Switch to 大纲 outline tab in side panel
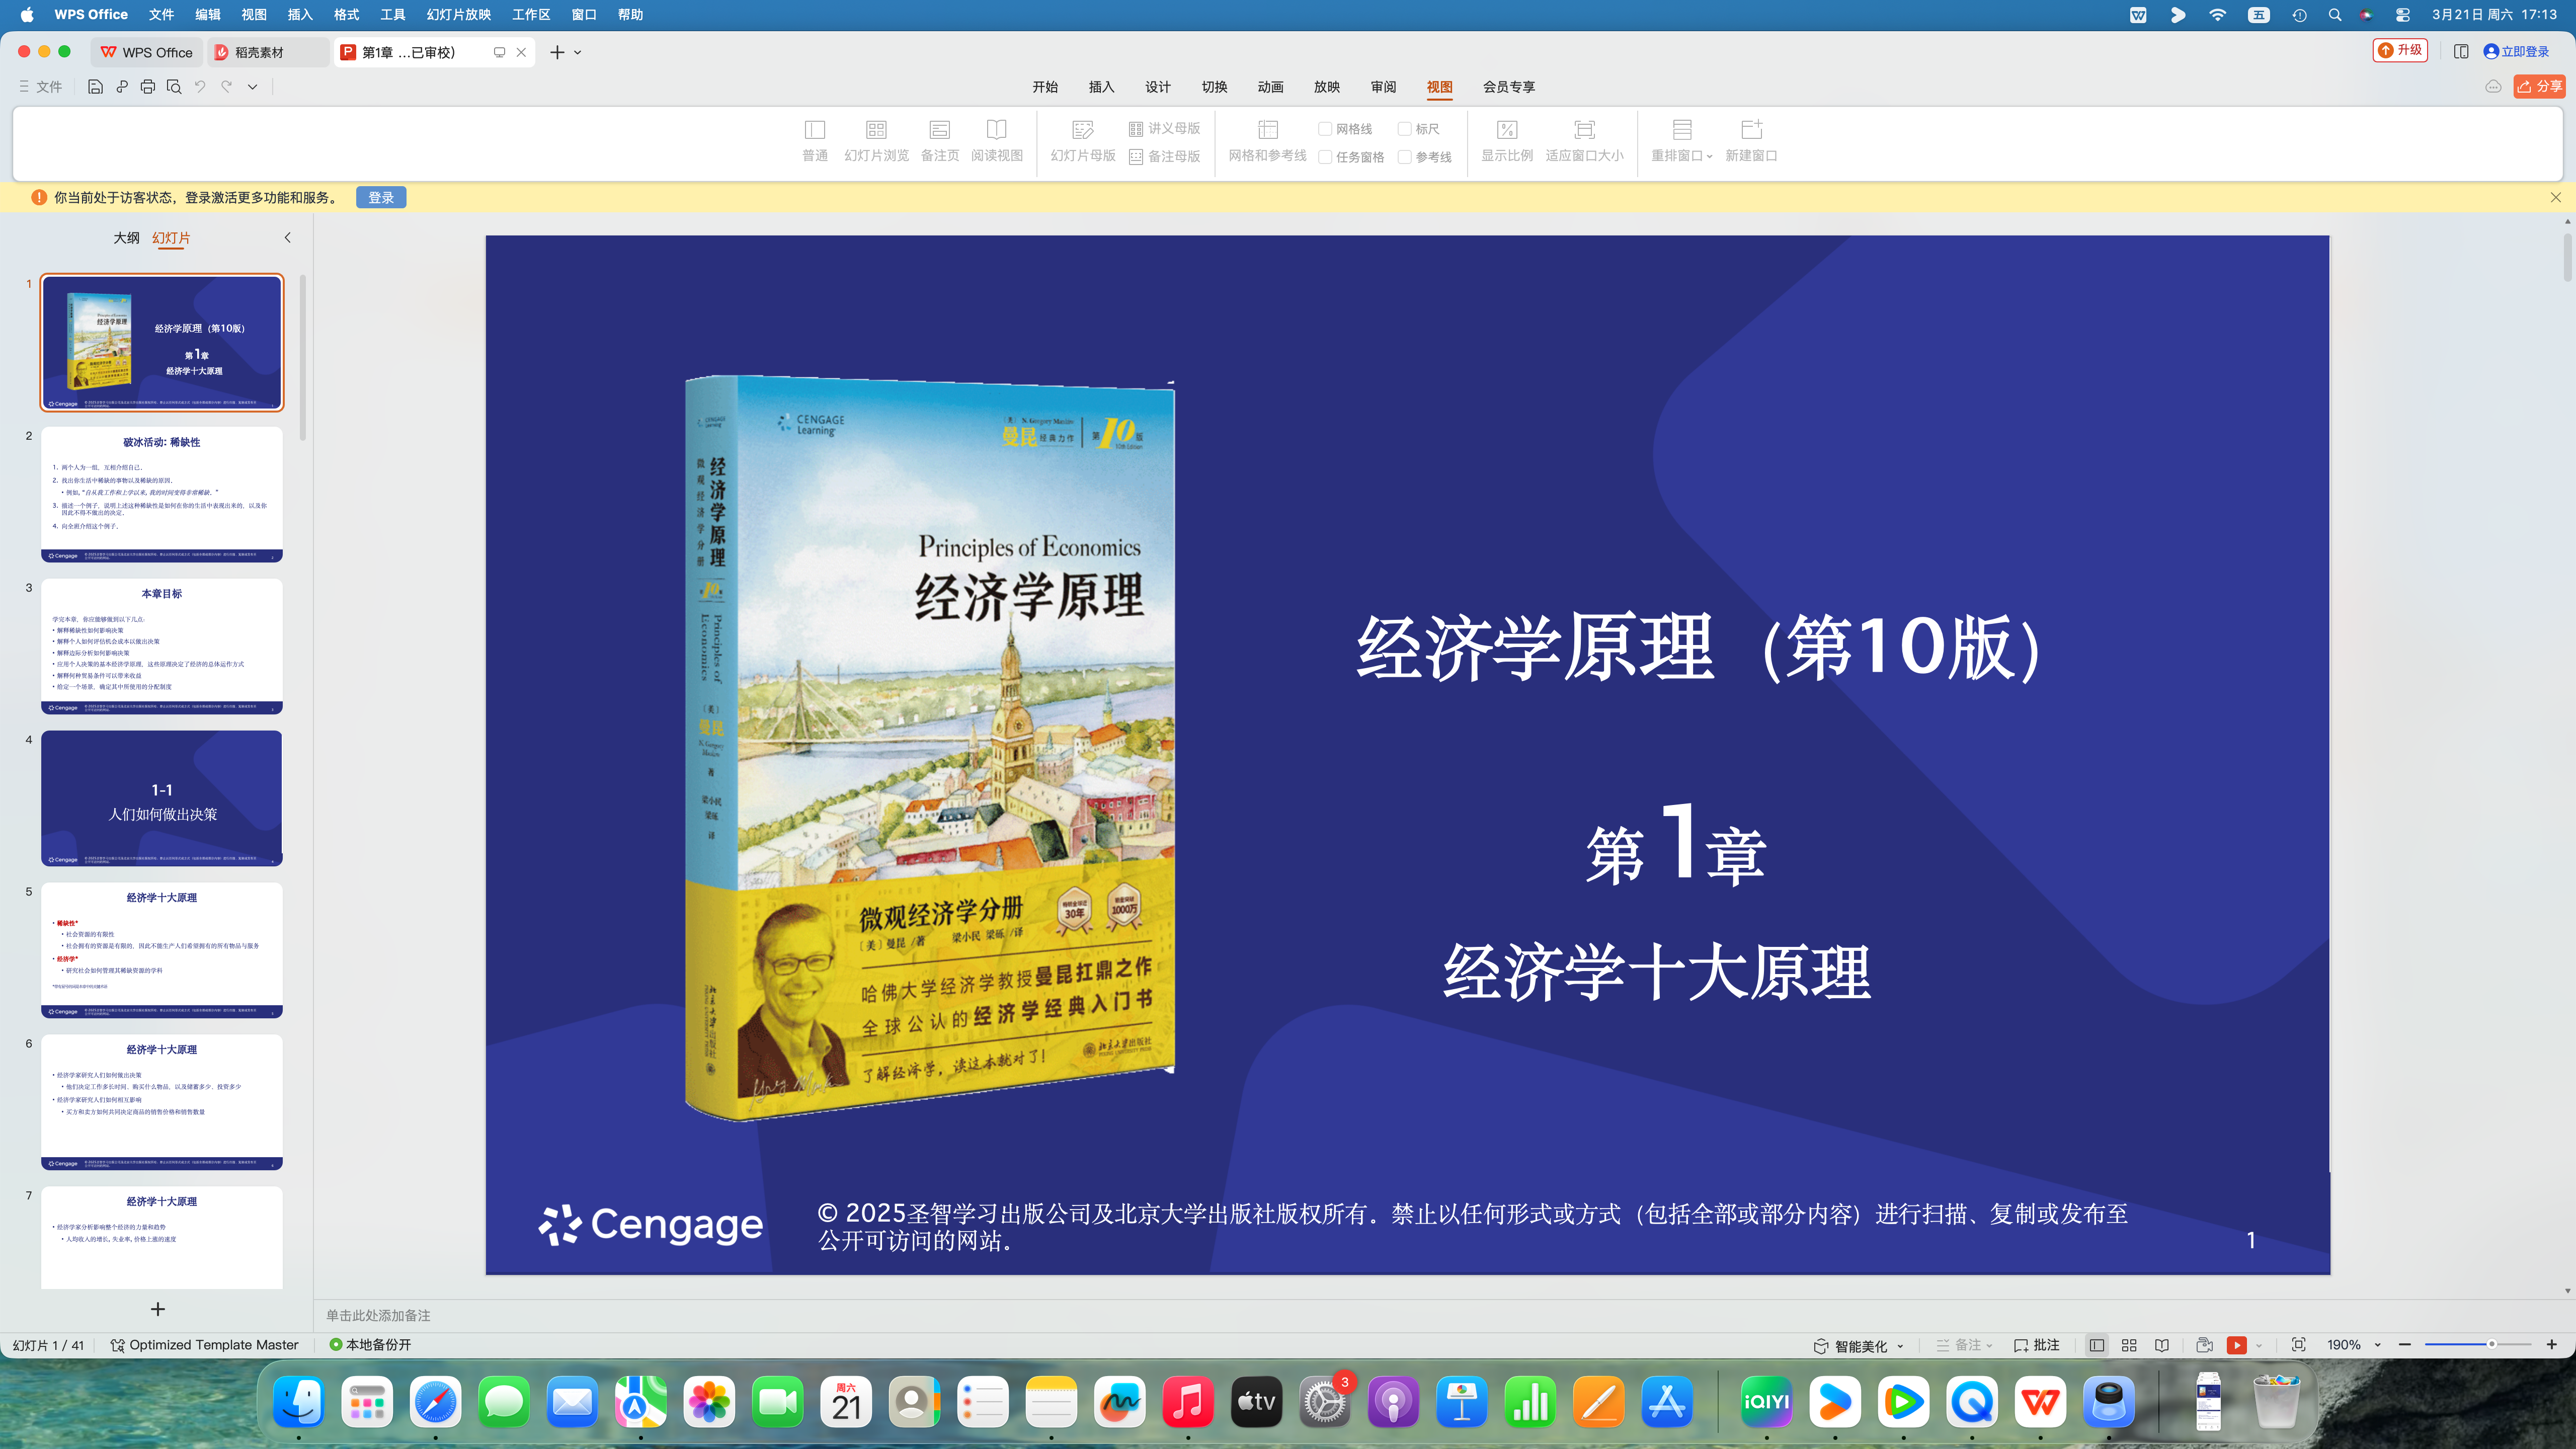2576x1449 pixels. coord(126,238)
